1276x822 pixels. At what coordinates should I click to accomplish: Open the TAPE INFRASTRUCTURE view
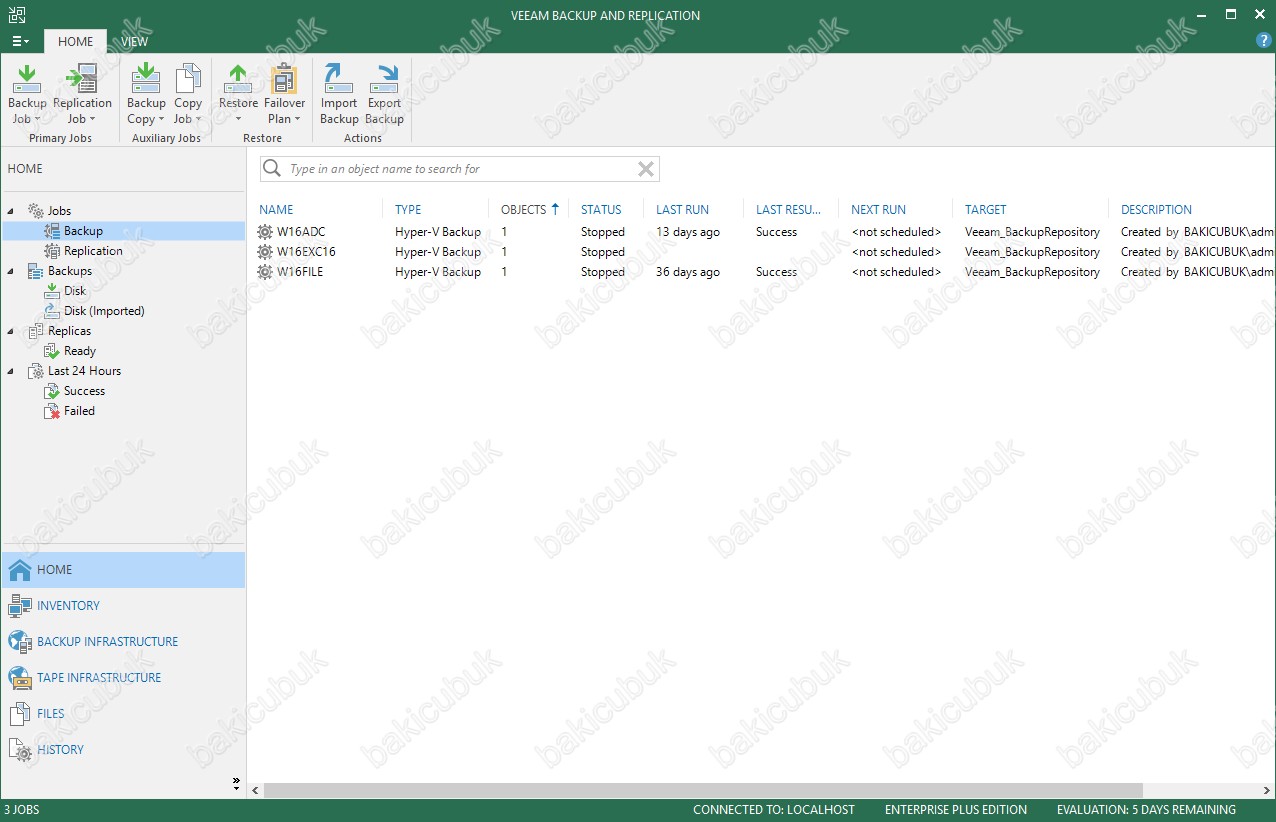coord(99,677)
